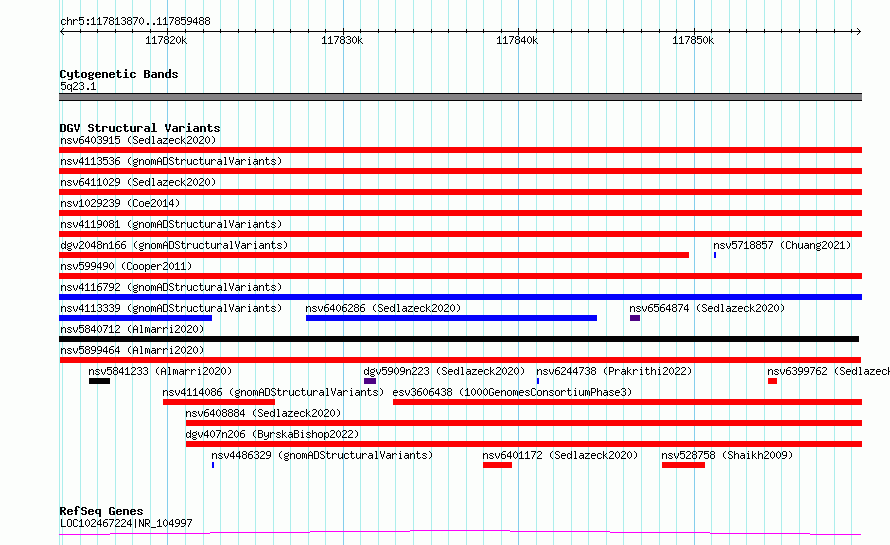
Task: Click the magenta LOC102467224 gene line
Action: (x=460, y=533)
